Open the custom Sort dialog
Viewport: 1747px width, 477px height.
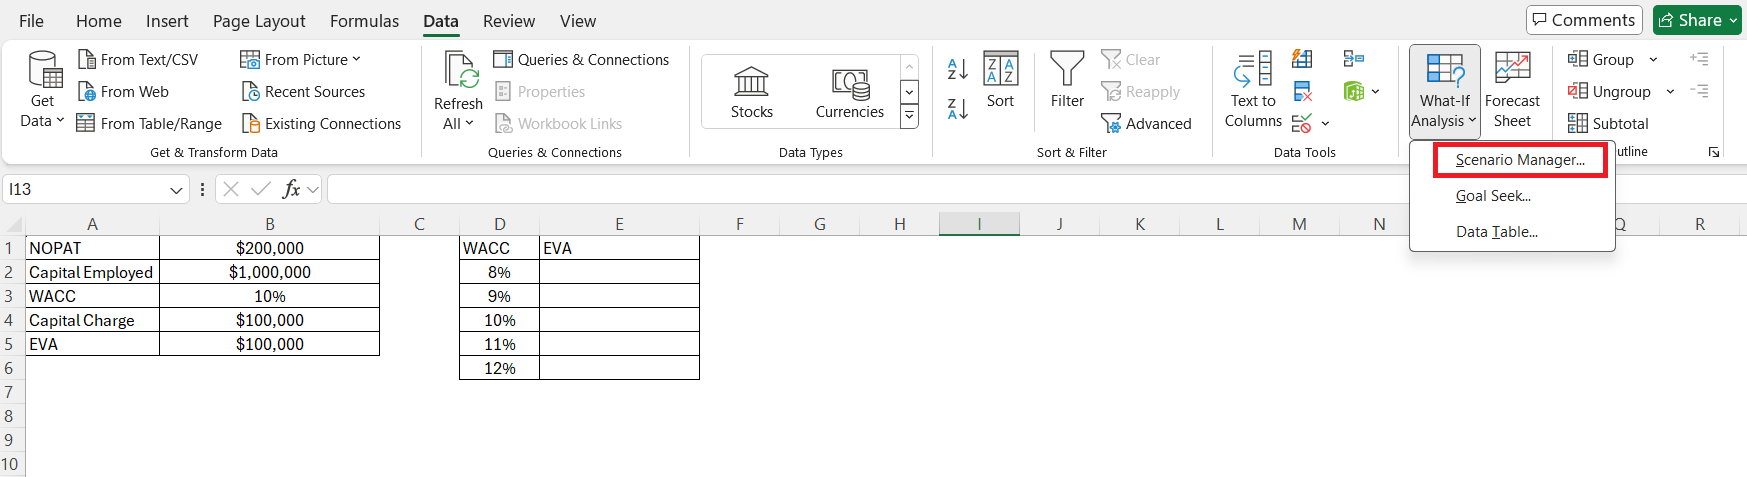click(1000, 80)
